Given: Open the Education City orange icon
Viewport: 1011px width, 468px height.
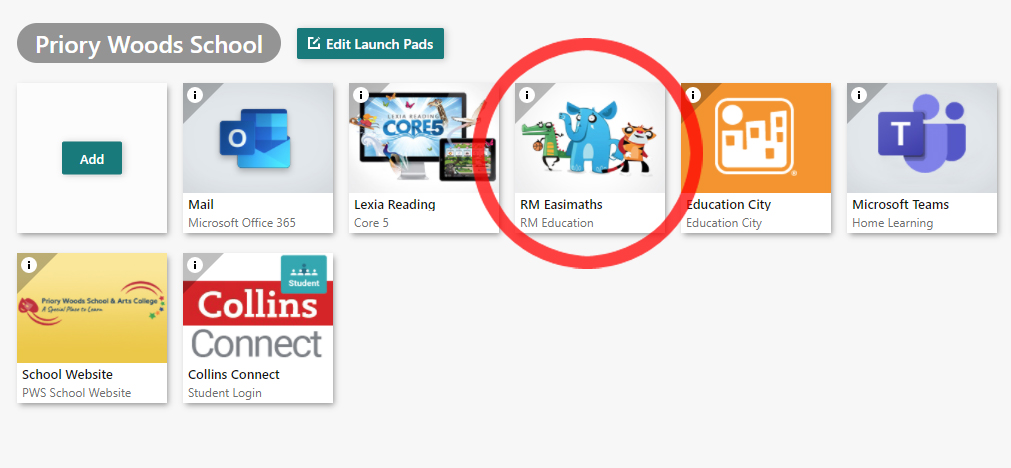Looking at the screenshot, I should (756, 138).
